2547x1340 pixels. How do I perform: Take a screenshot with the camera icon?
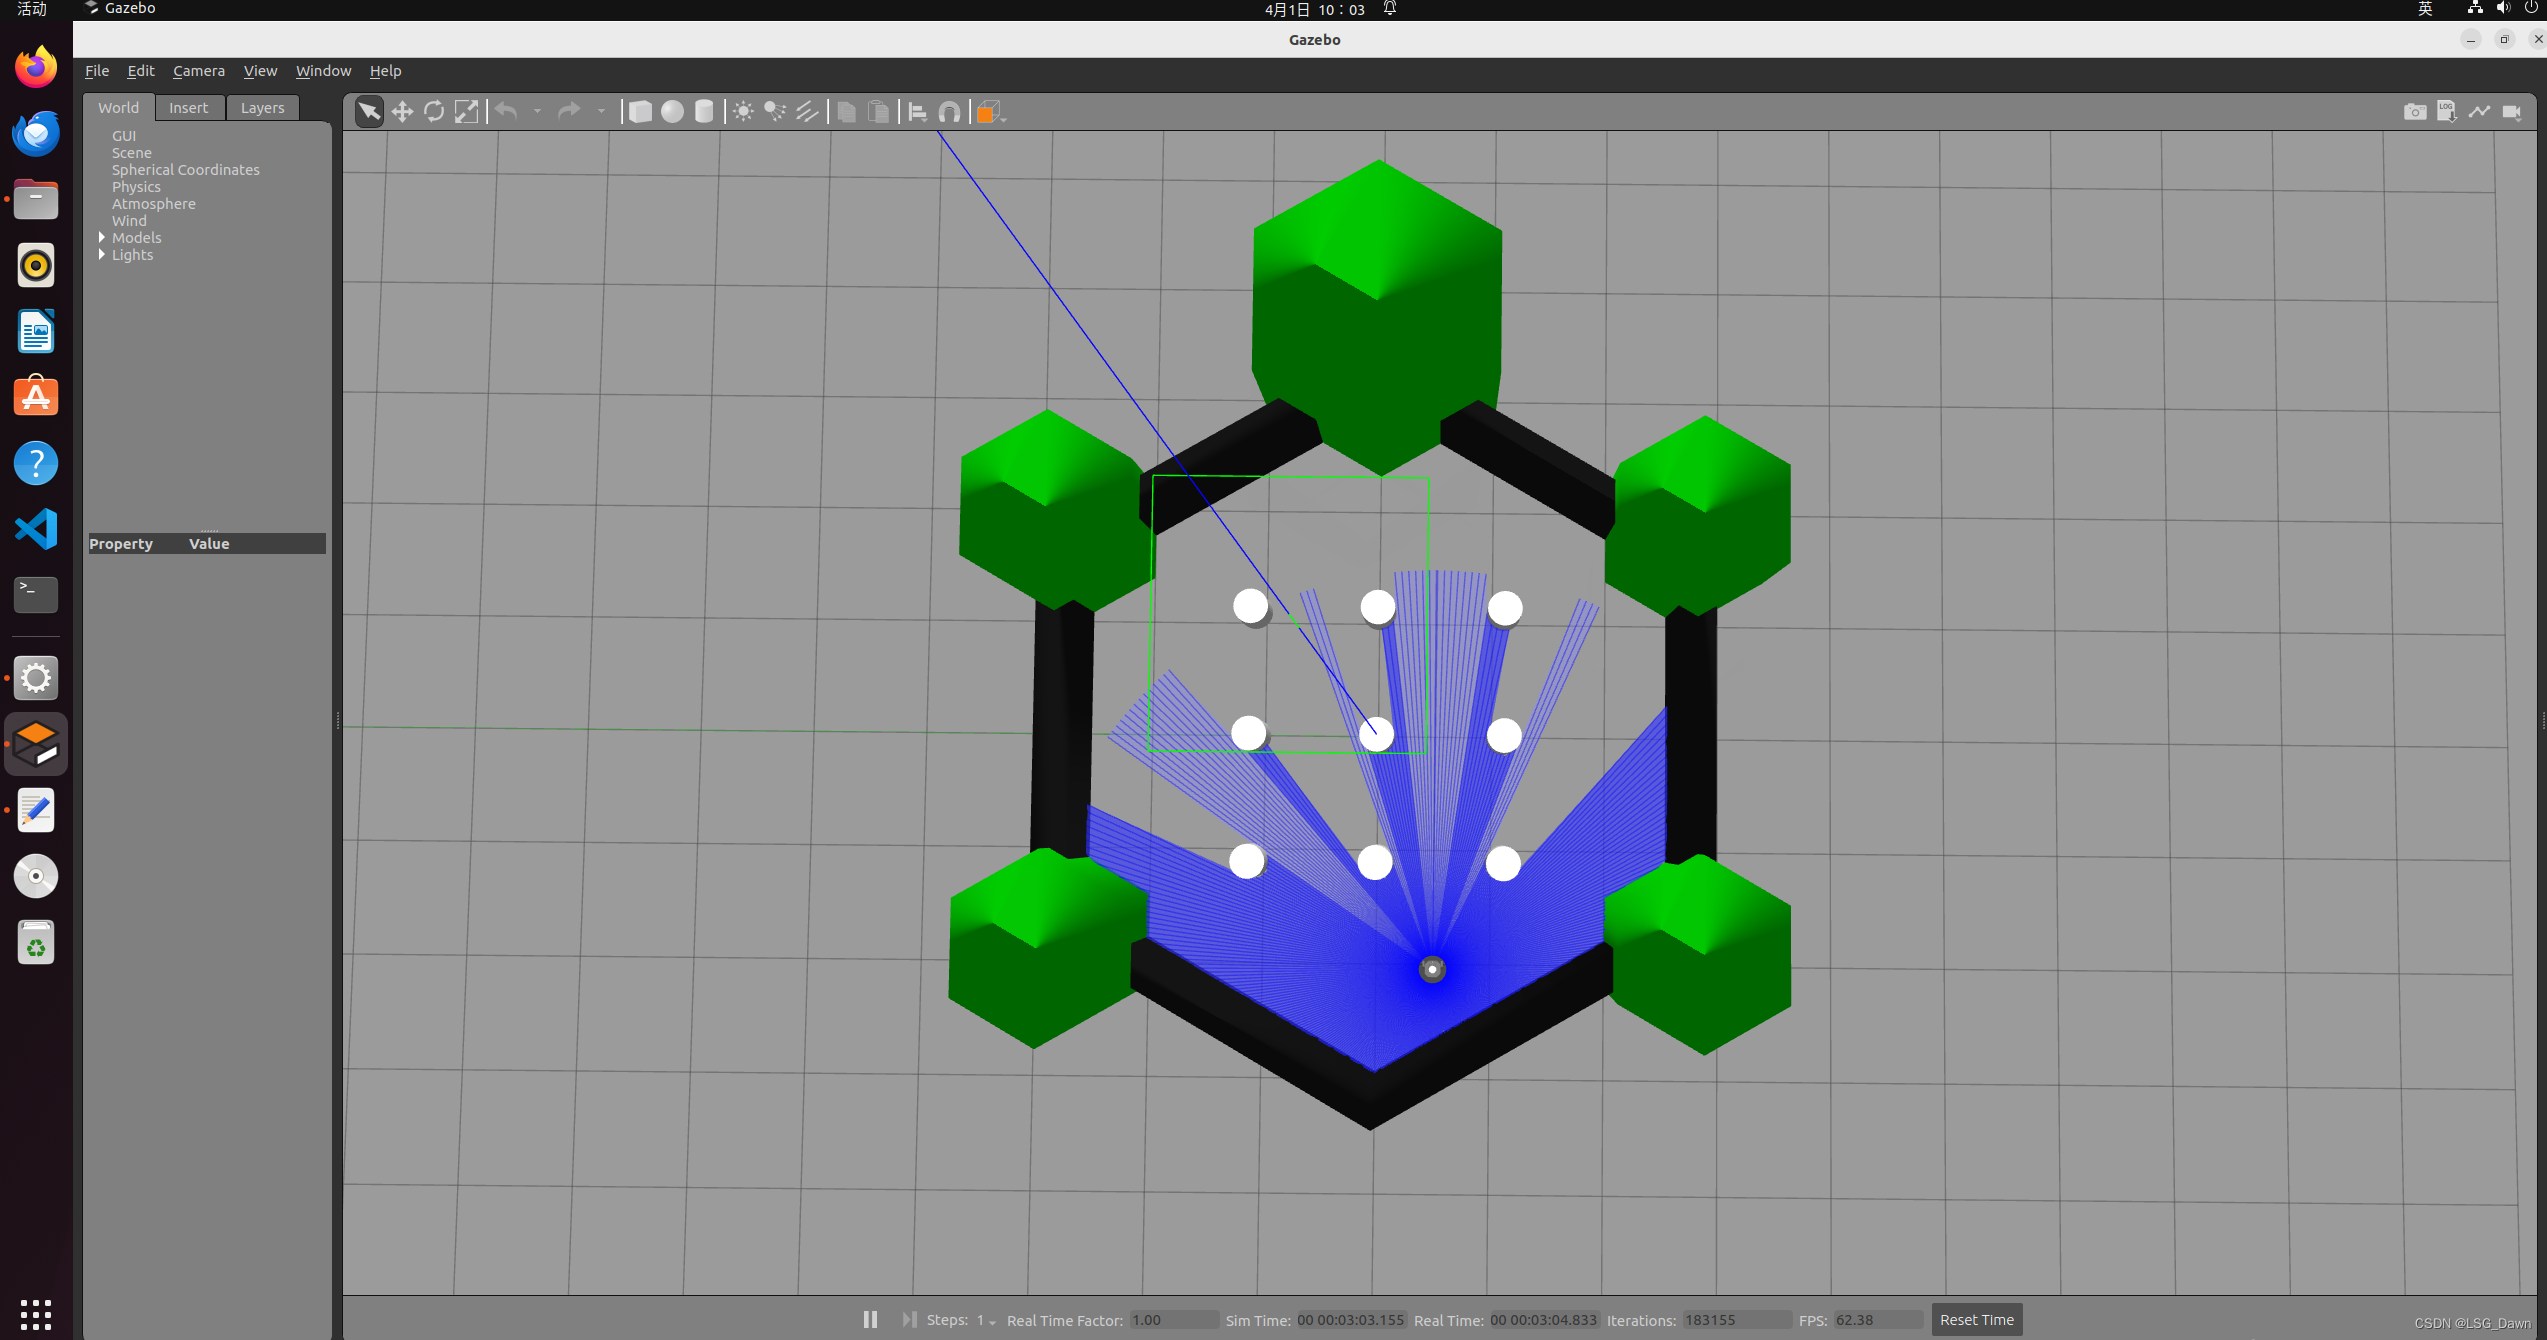pos(2414,111)
